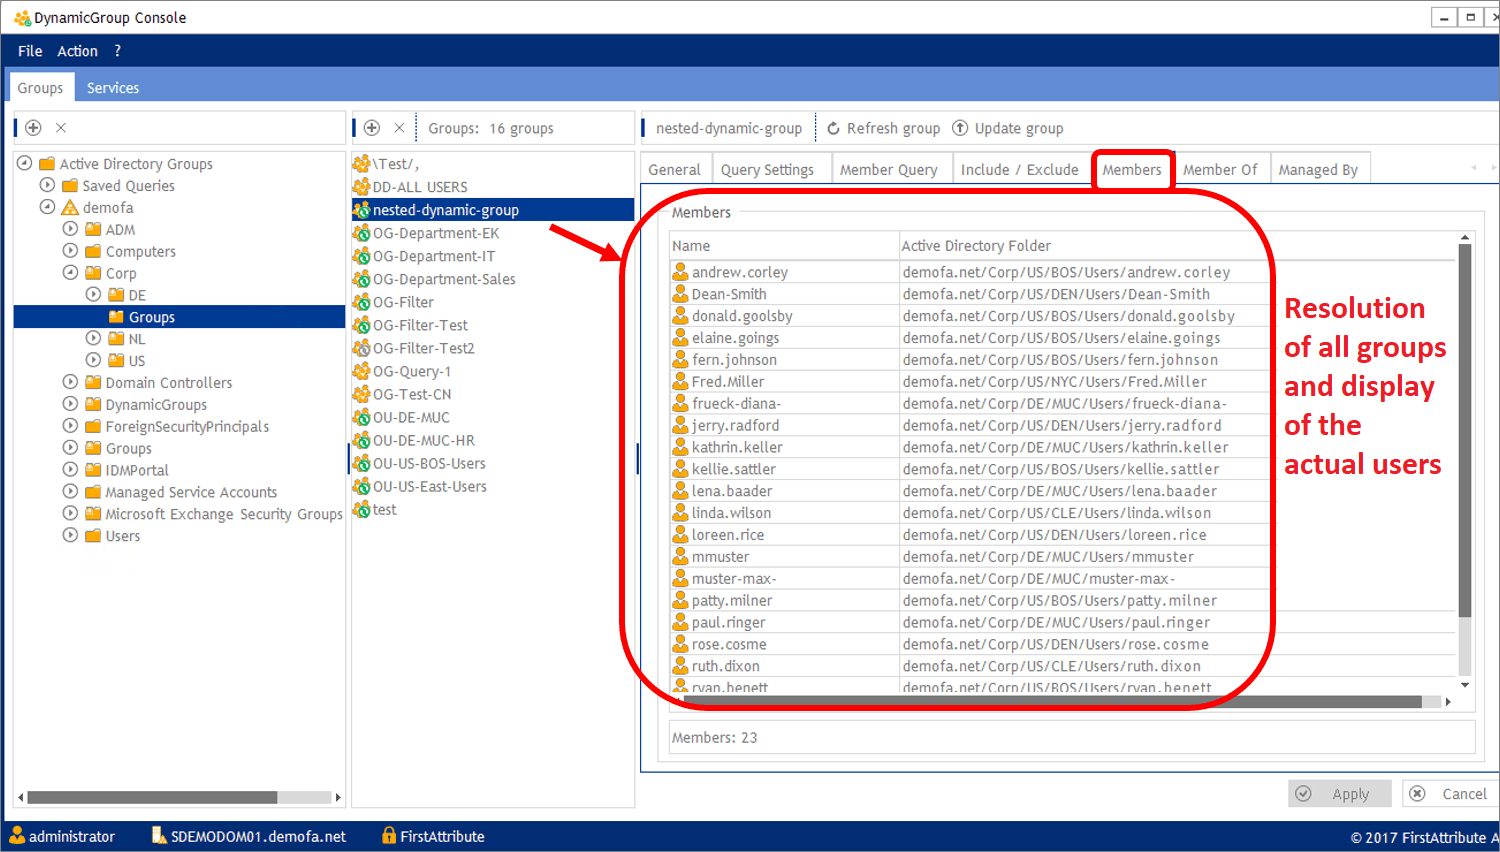Click the FirstAttribute lock icon in the status bar

click(x=388, y=836)
